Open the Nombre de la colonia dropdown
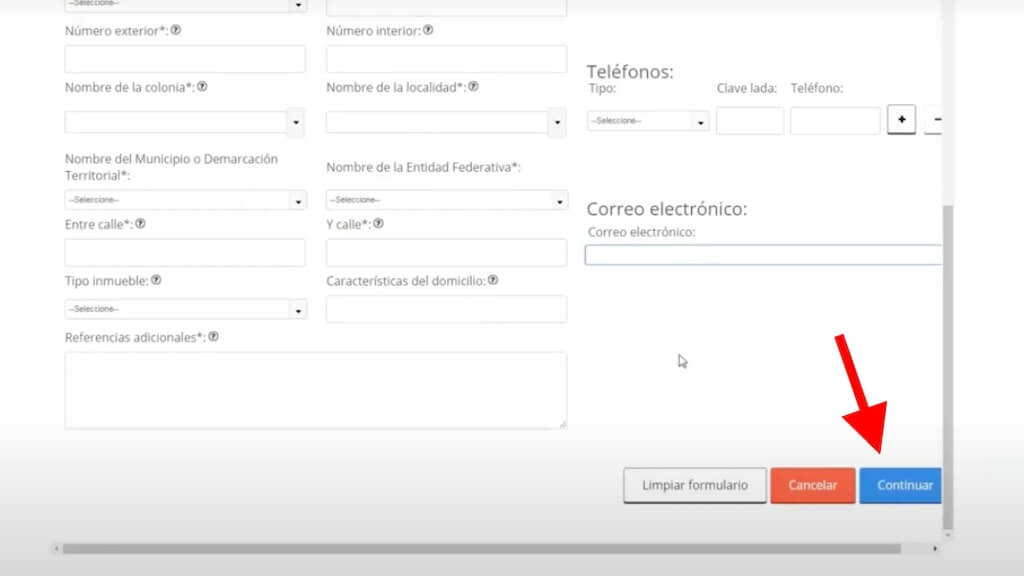The height and width of the screenshot is (576, 1024). pos(185,123)
